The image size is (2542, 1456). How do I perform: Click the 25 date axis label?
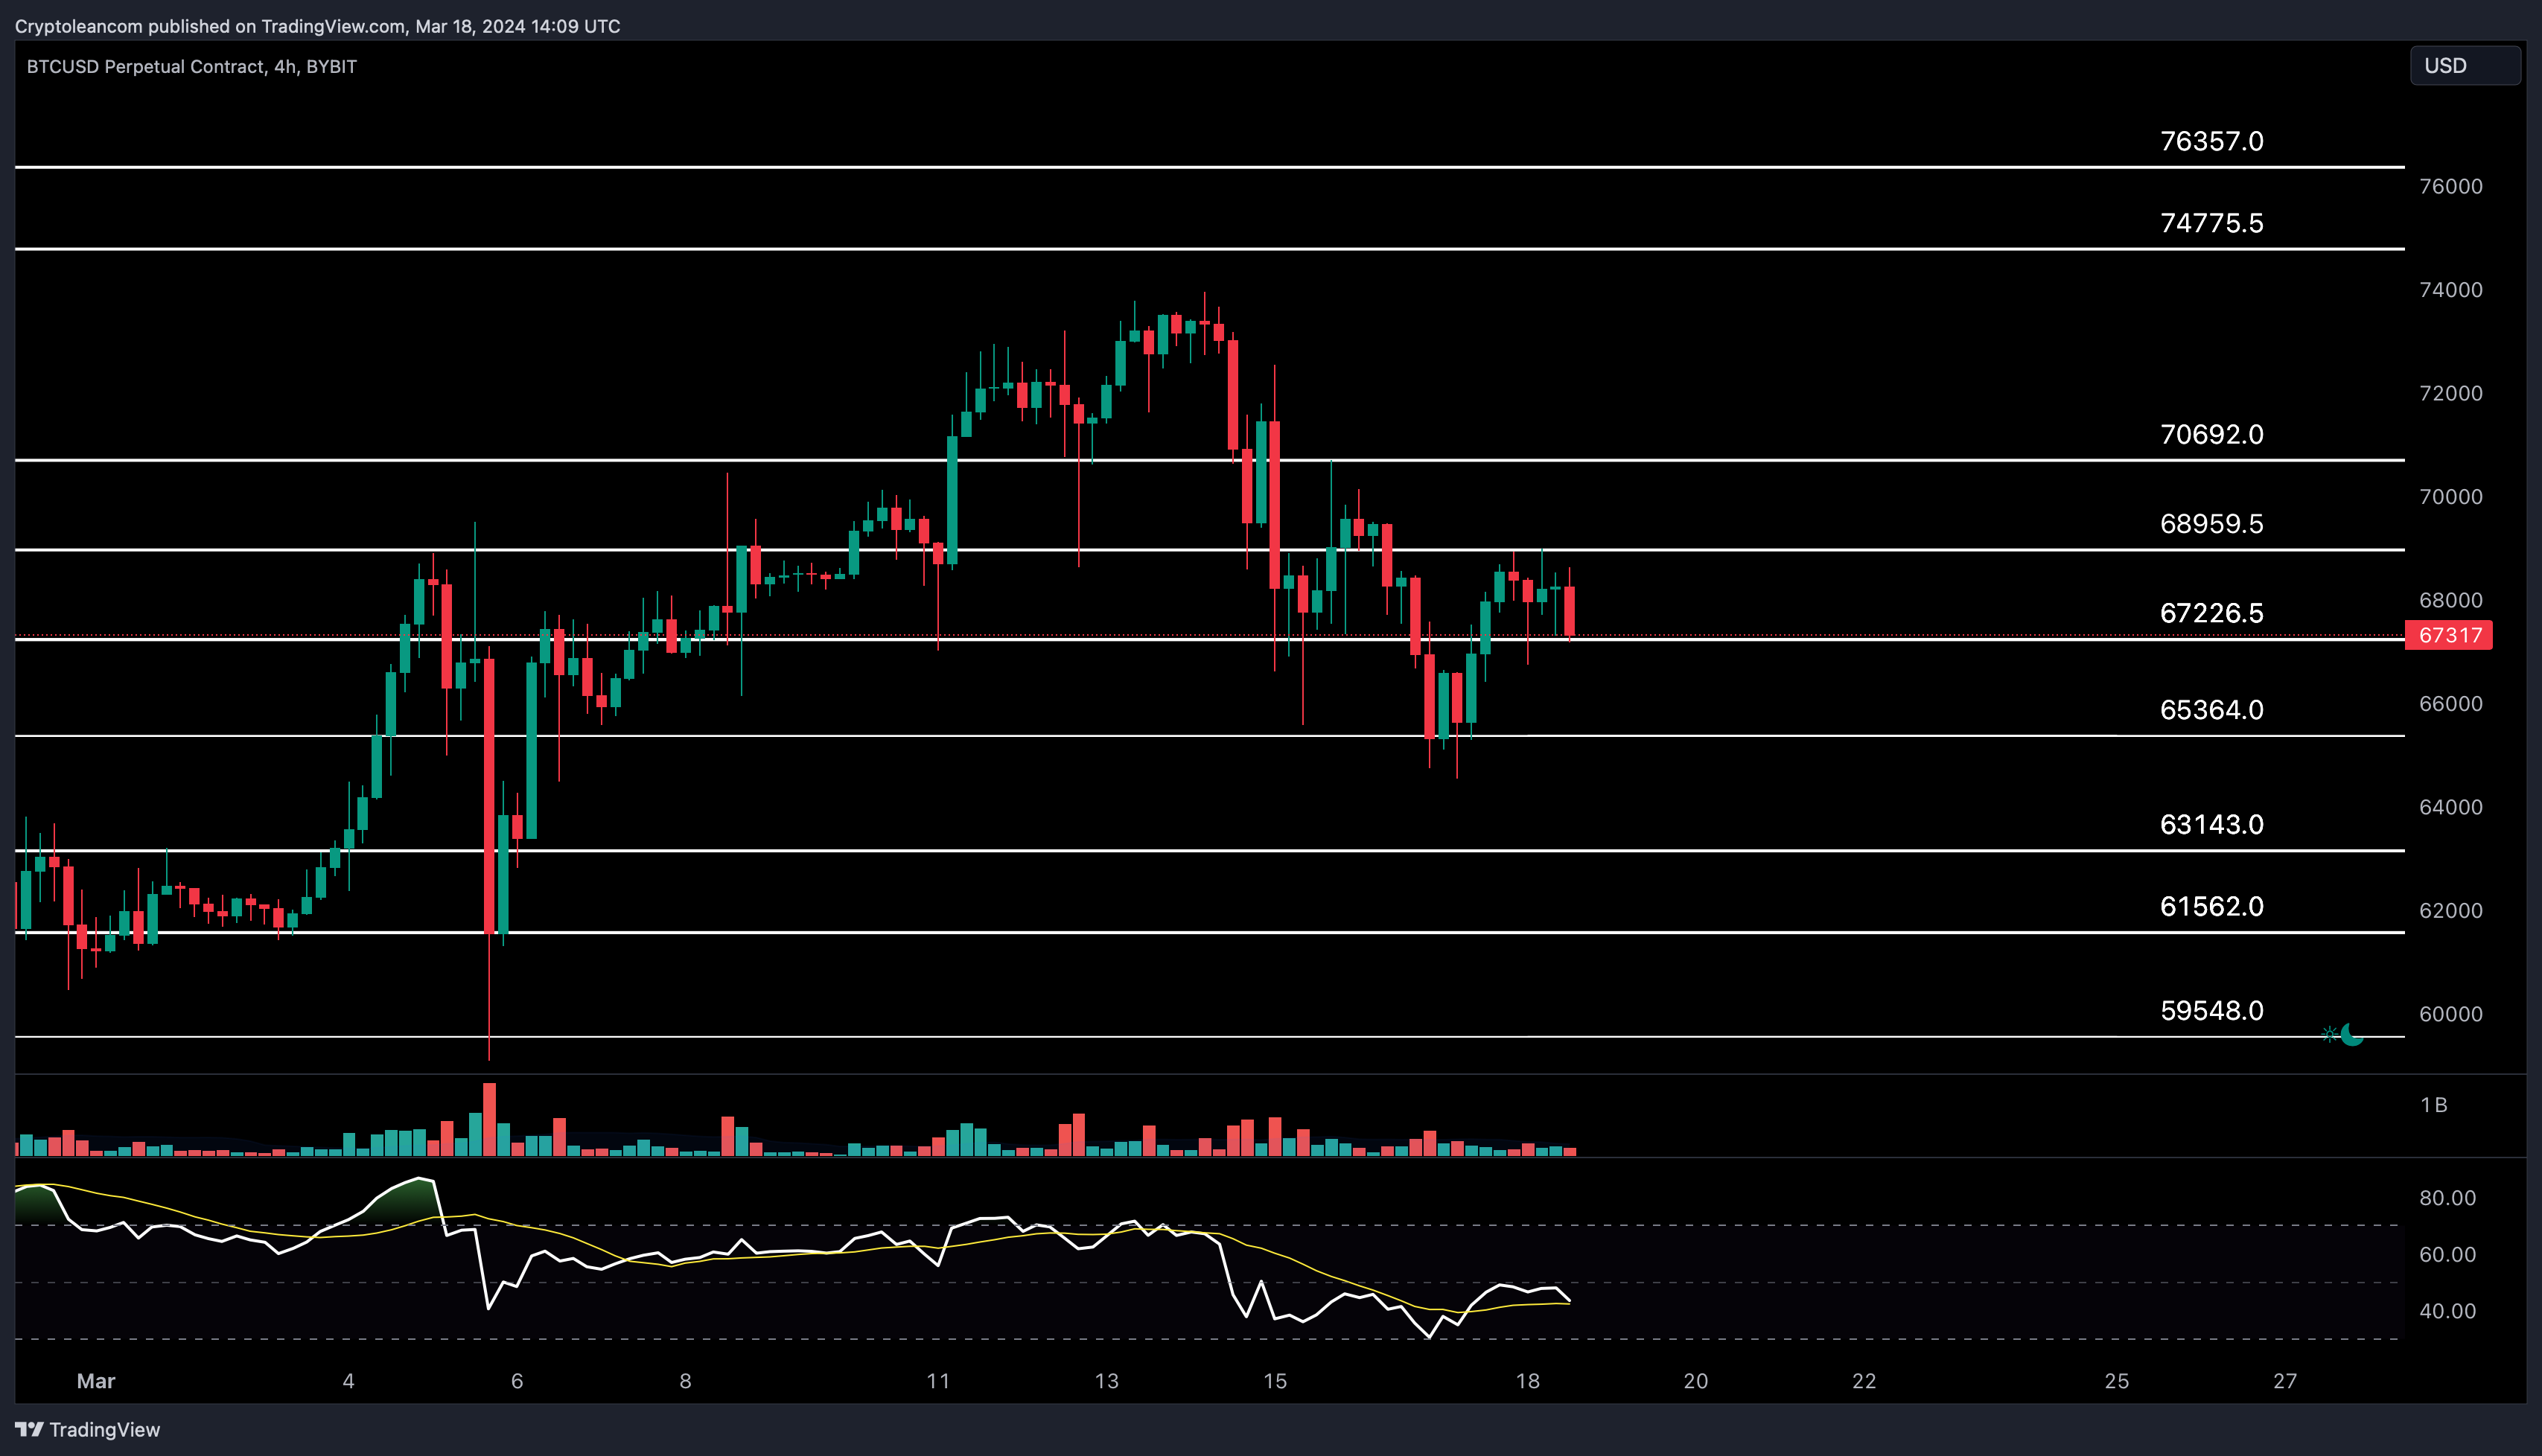[2117, 1381]
